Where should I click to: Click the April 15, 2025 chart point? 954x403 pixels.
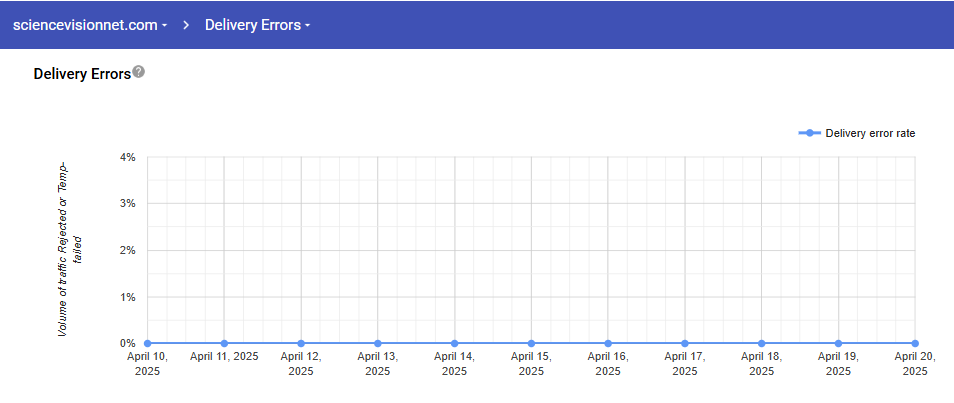[x=531, y=343]
